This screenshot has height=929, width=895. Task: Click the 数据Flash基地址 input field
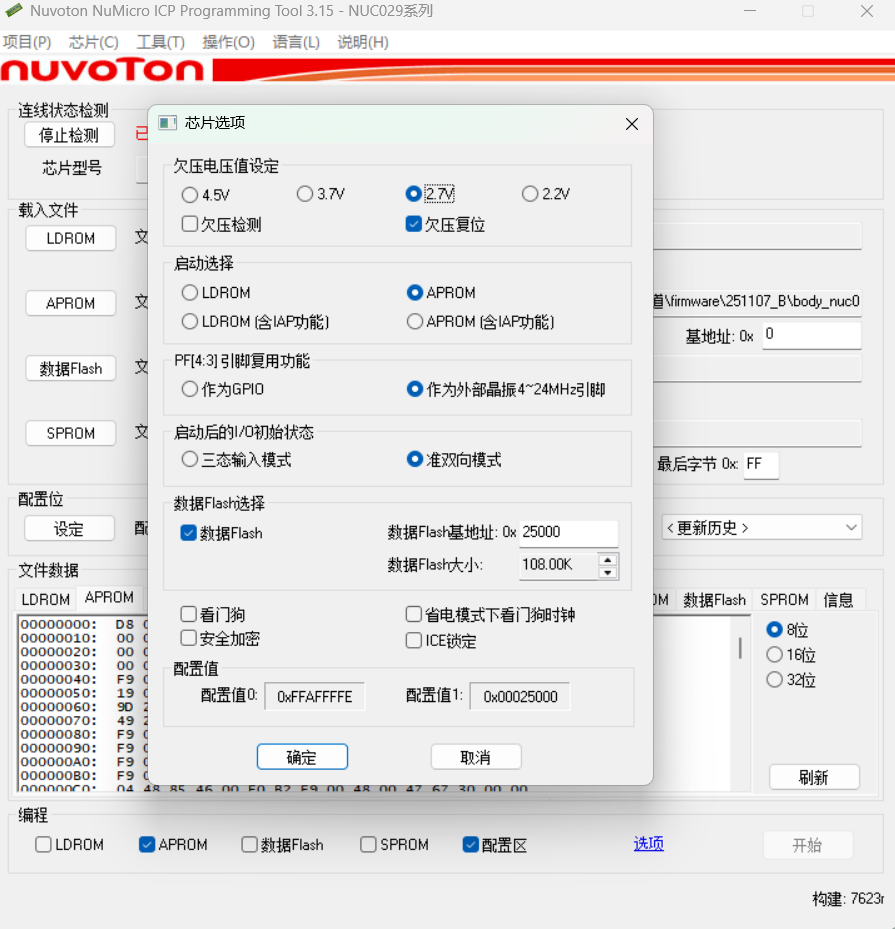(568, 533)
